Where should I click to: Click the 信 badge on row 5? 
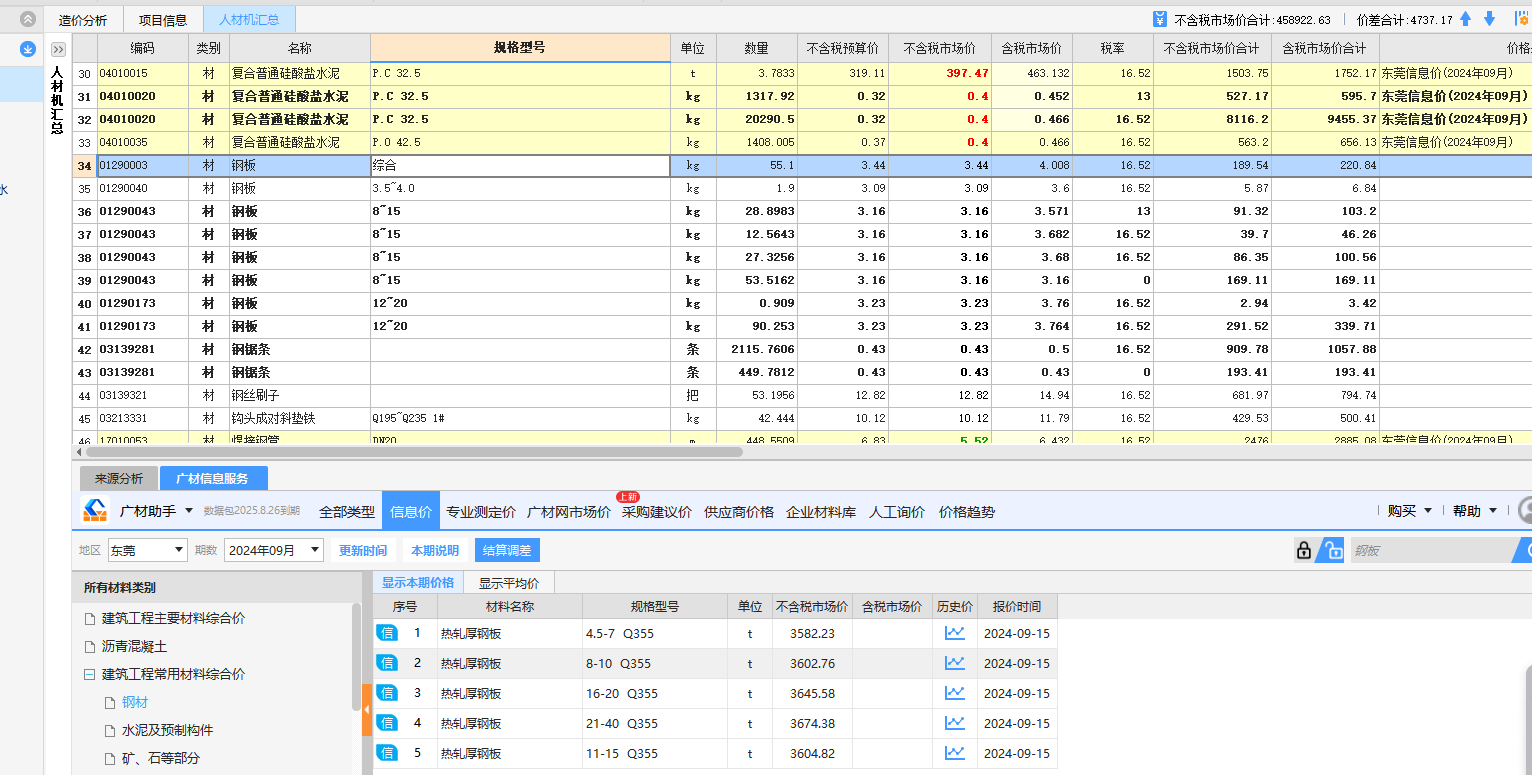point(387,753)
